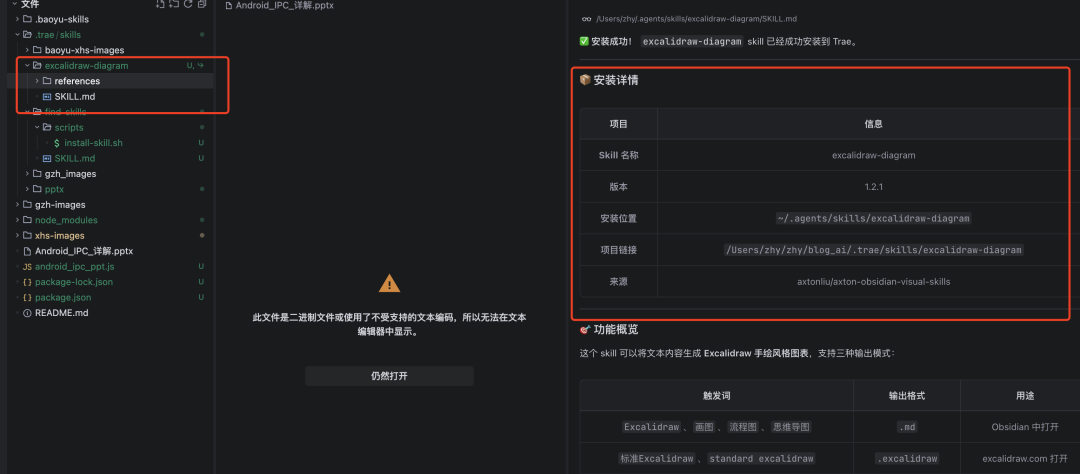Click the new file icon in explorer header
Screen dimensions: 1080x474
[x=160, y=4]
